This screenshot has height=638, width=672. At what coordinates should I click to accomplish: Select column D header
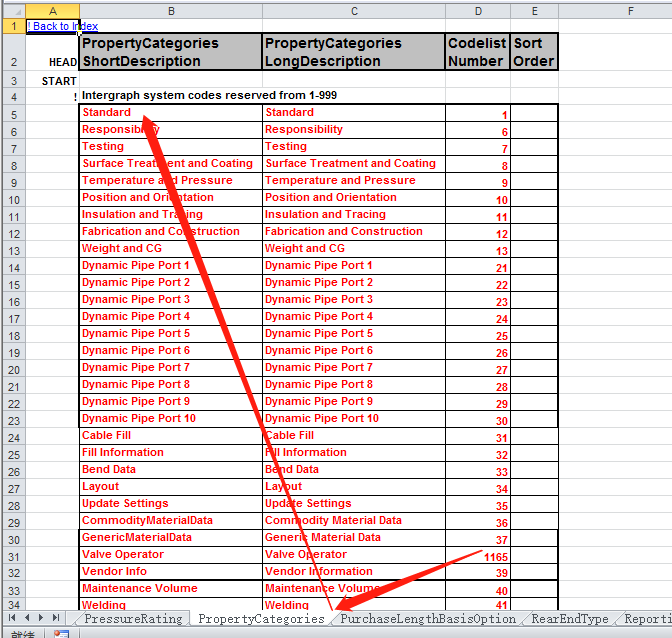tap(478, 11)
